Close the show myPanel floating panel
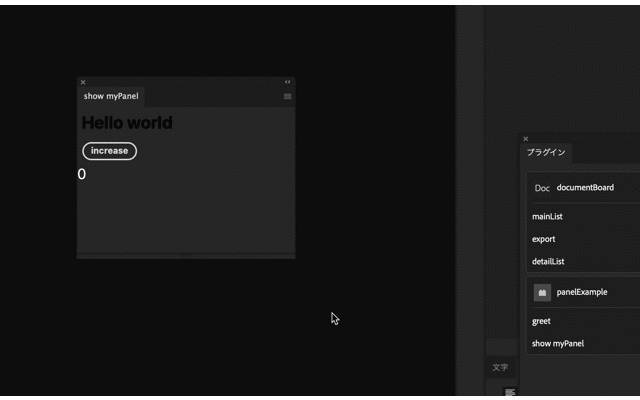 pyautogui.click(x=83, y=82)
